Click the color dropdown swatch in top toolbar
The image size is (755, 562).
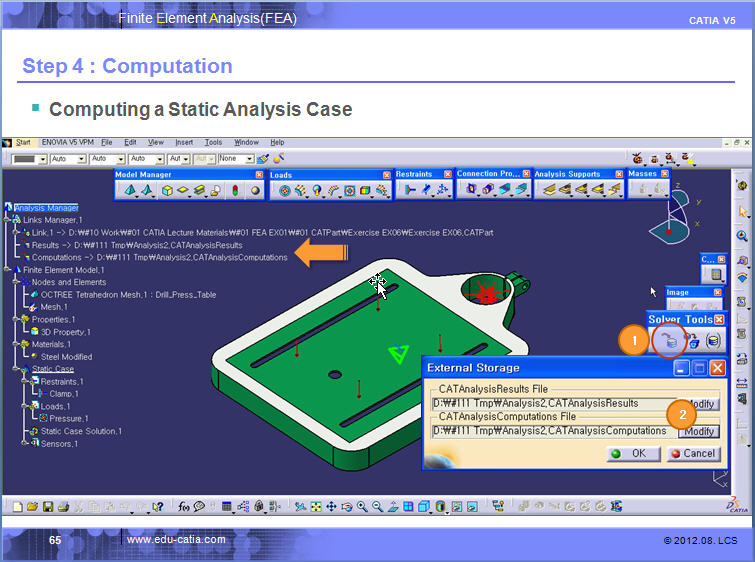(28, 158)
